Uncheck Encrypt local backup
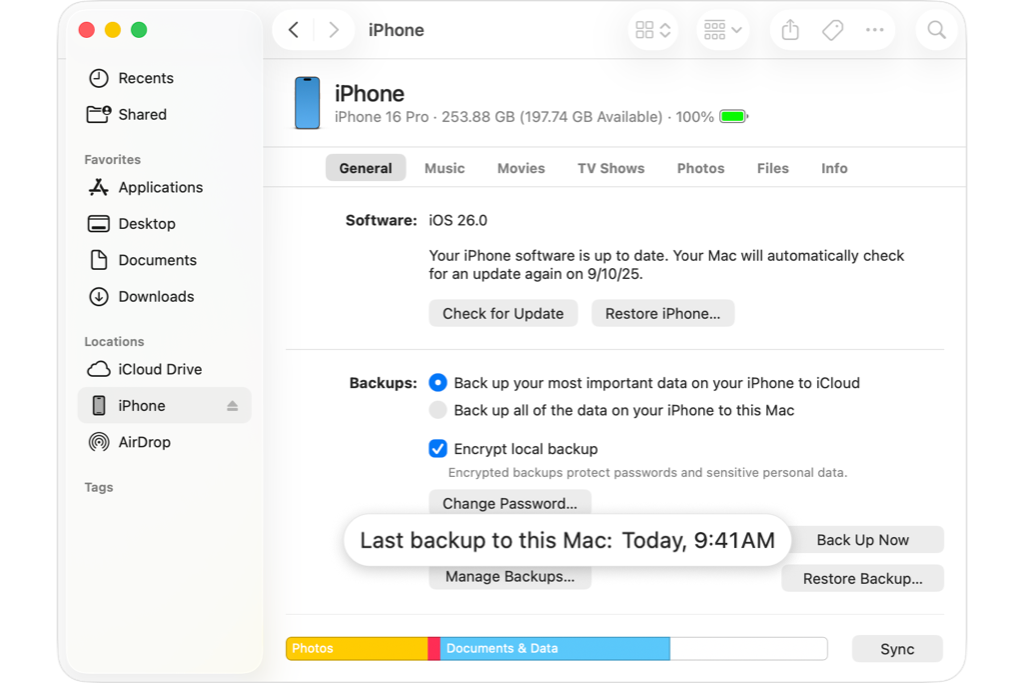The width and height of the screenshot is (1024, 683). [438, 449]
